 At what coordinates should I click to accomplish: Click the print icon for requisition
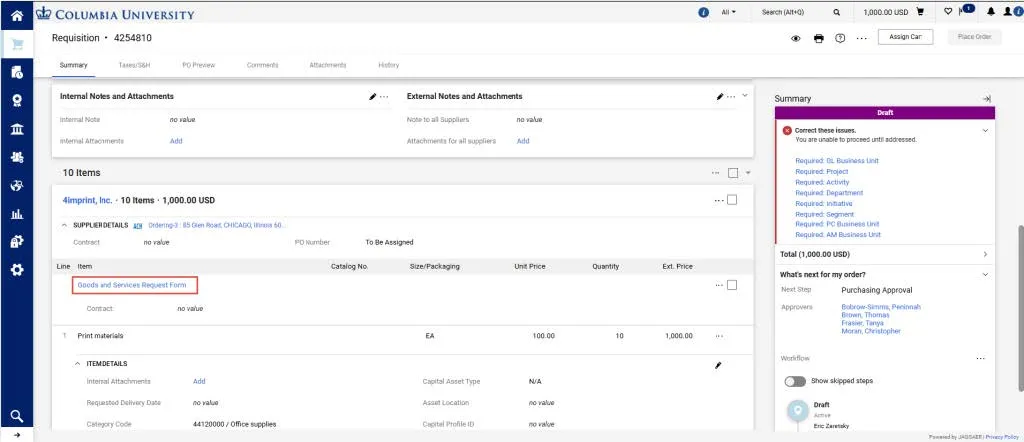(x=818, y=39)
